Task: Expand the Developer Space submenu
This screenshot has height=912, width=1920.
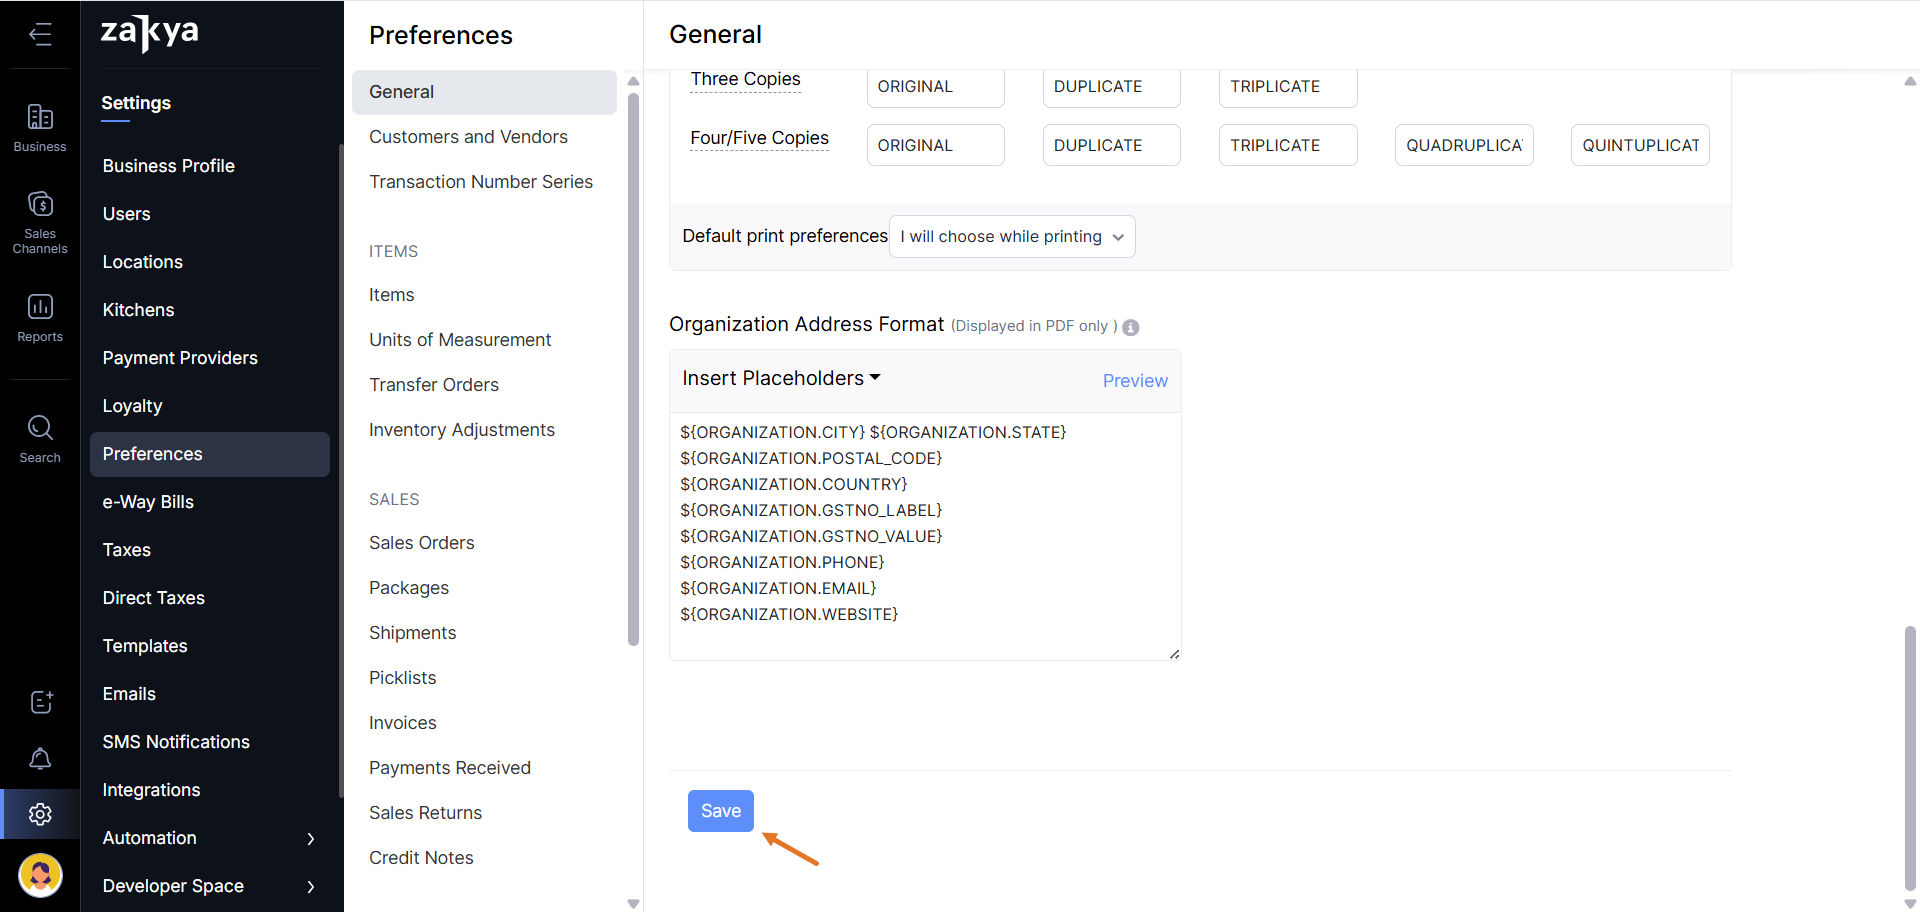Action: pyautogui.click(x=310, y=887)
